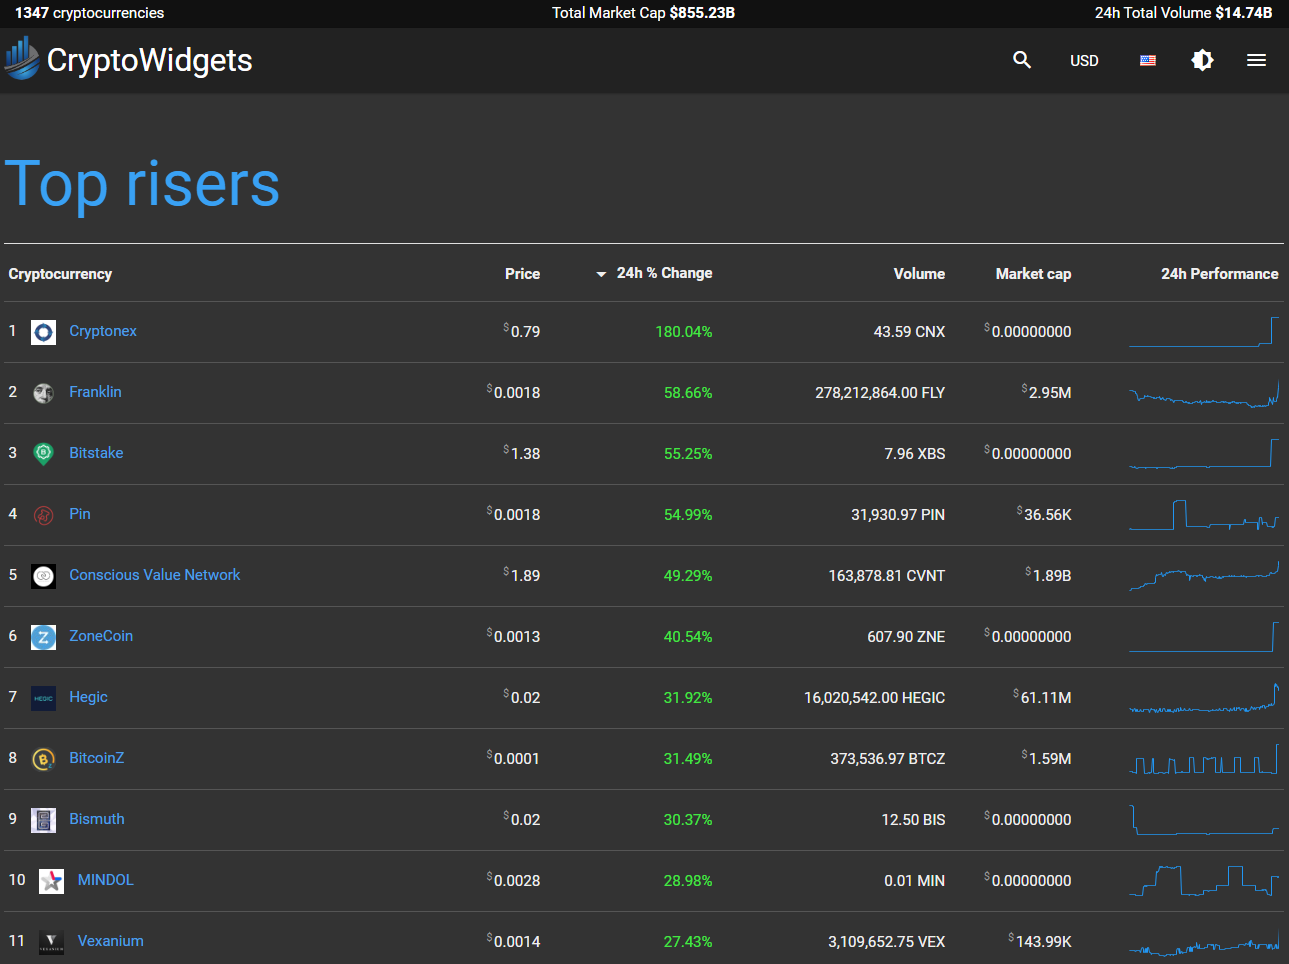Click the Franklin coin icon

click(43, 393)
